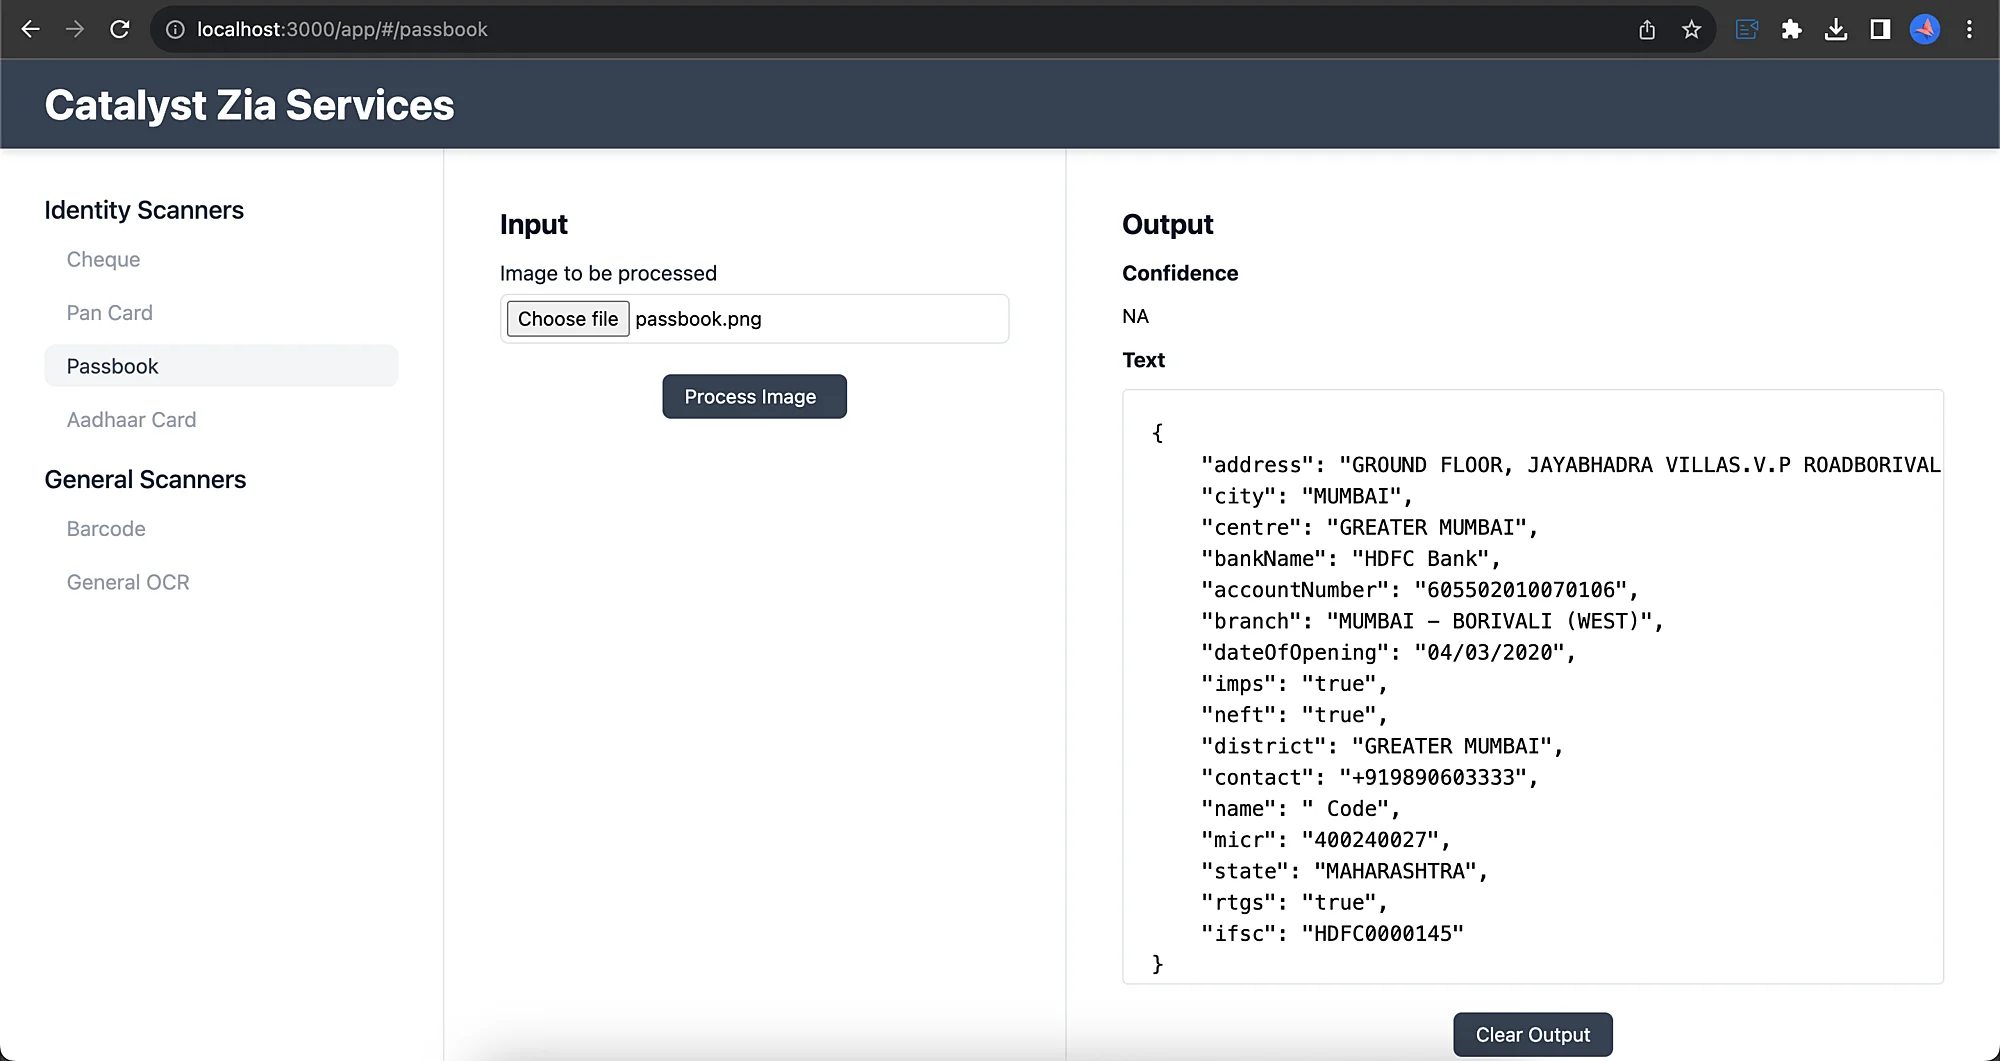Click the Choose file button
The height and width of the screenshot is (1061, 2000).
pos(568,319)
